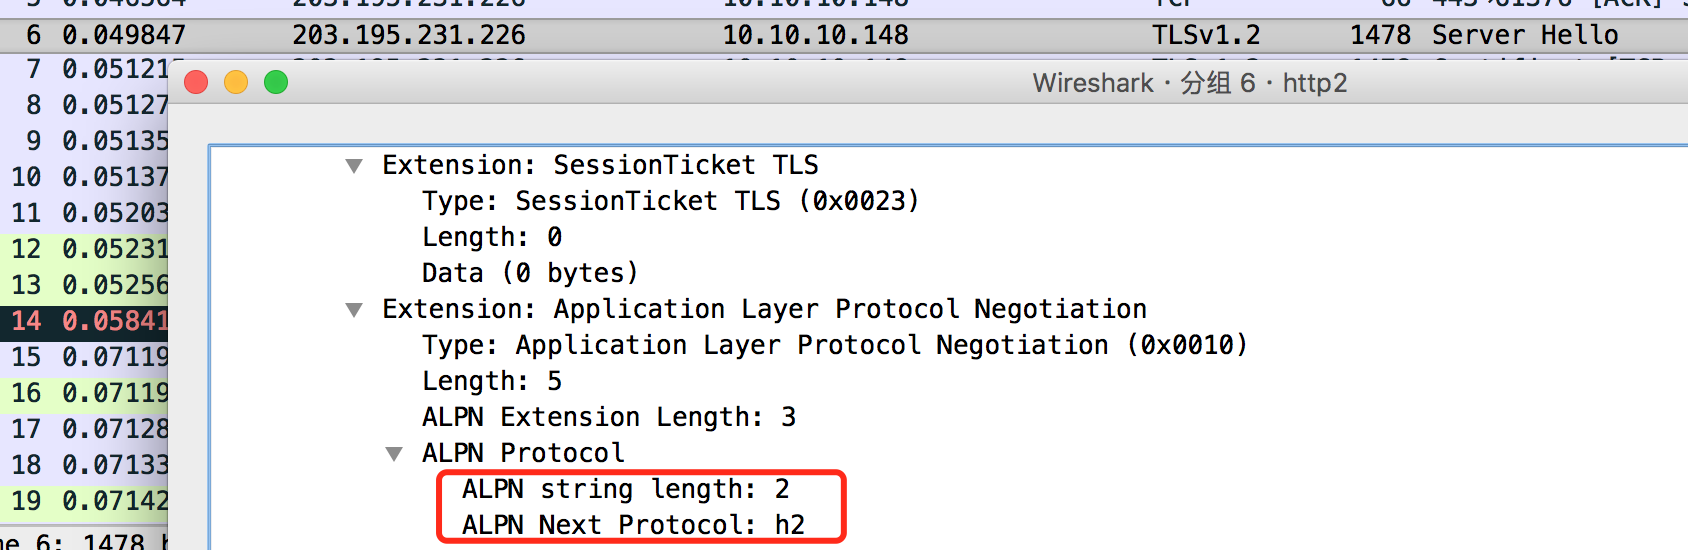Select the dark highlighted packet 14 row

pyautogui.click(x=88, y=321)
